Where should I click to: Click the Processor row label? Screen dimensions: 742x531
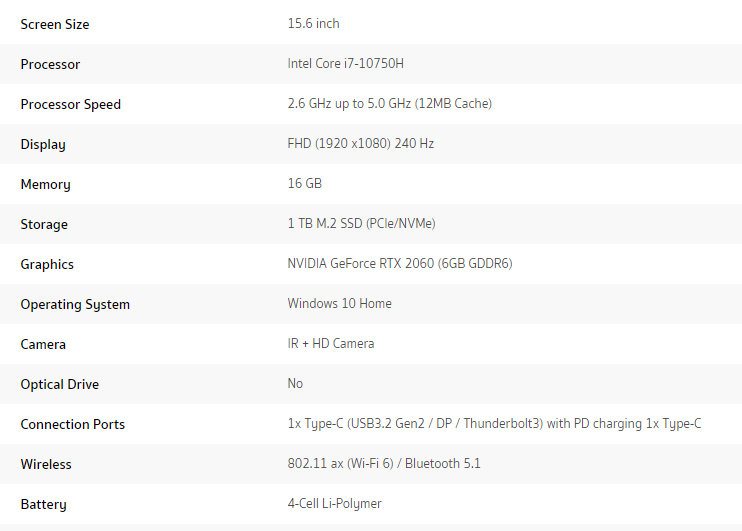[x=50, y=64]
